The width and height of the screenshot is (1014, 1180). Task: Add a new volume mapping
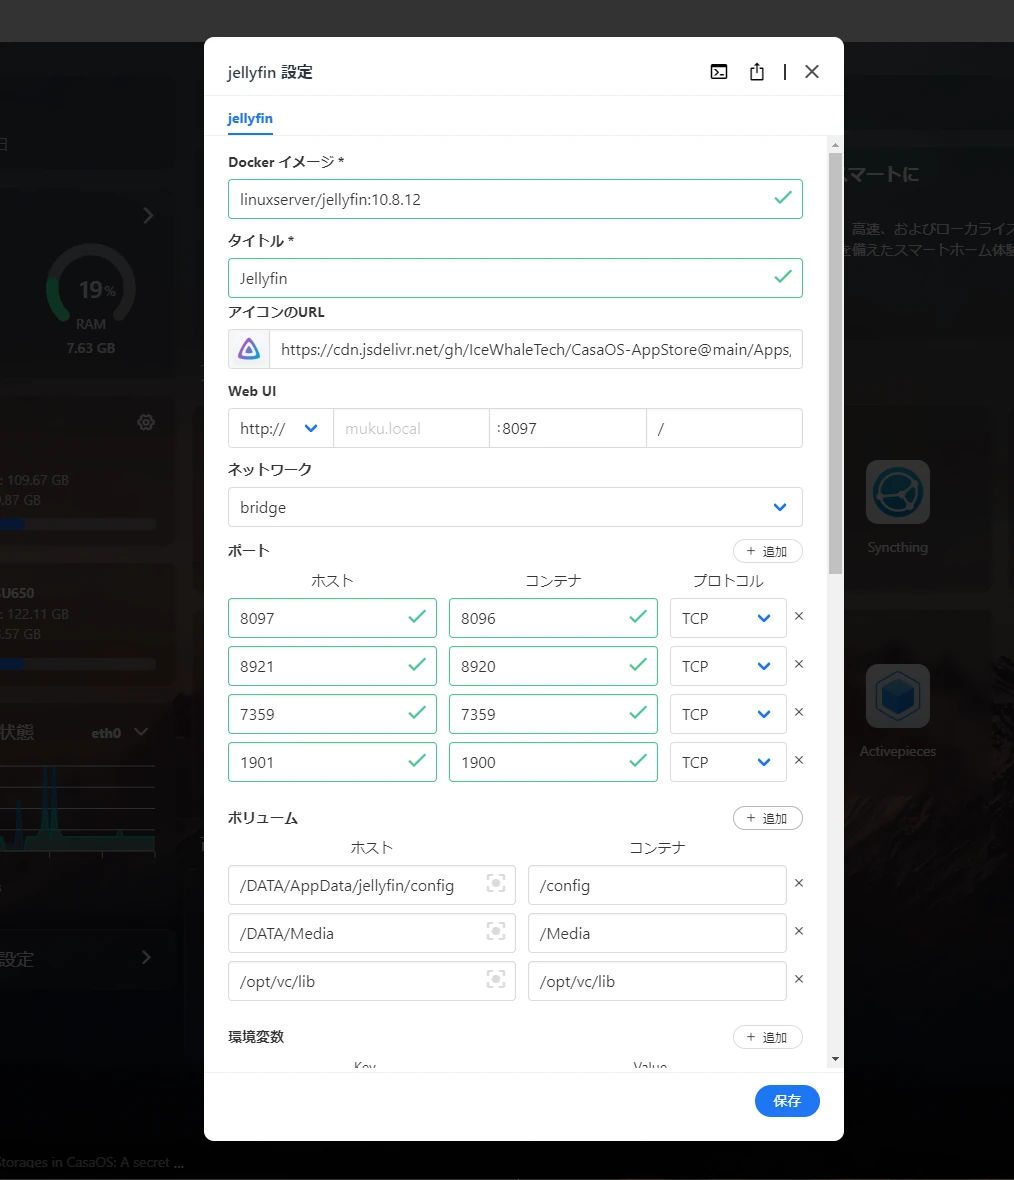(x=767, y=819)
